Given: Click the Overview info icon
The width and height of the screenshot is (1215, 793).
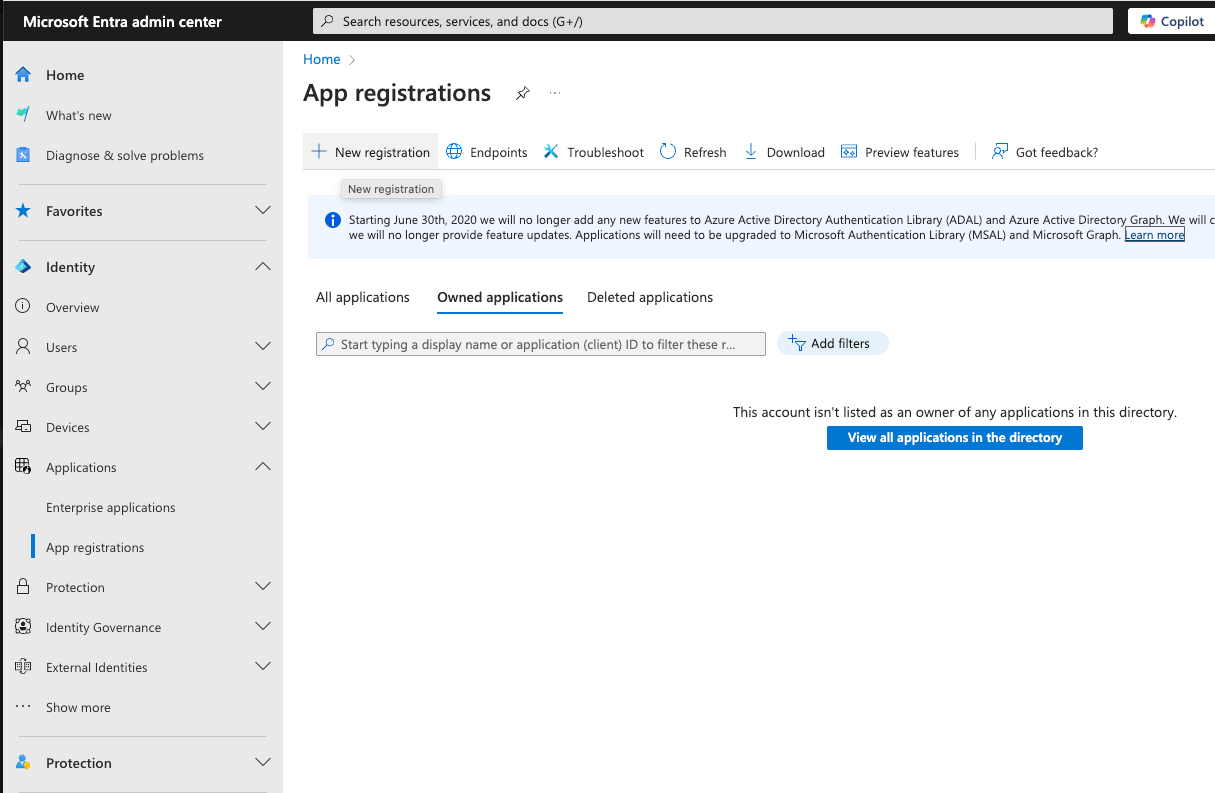Looking at the screenshot, I should 23,307.
